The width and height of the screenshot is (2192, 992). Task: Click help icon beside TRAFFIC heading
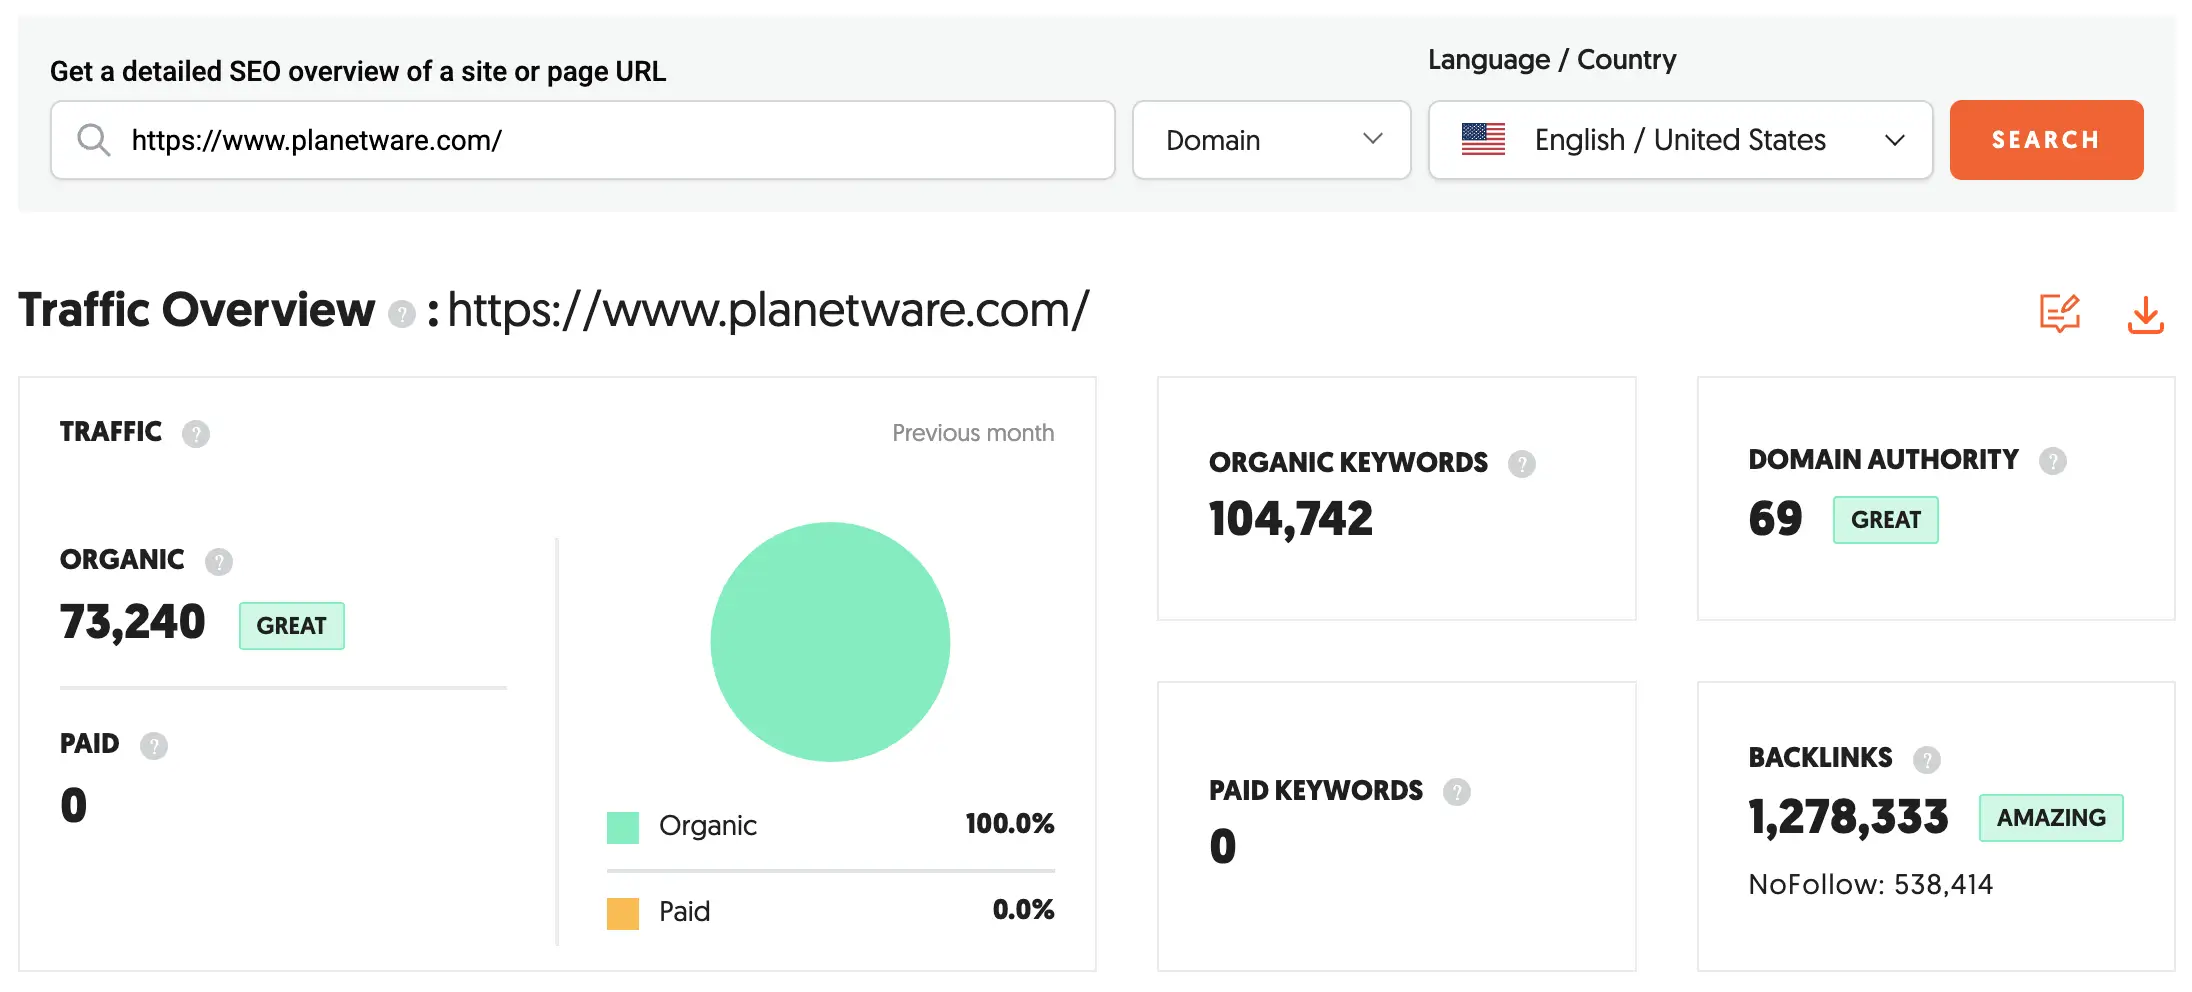point(196,434)
